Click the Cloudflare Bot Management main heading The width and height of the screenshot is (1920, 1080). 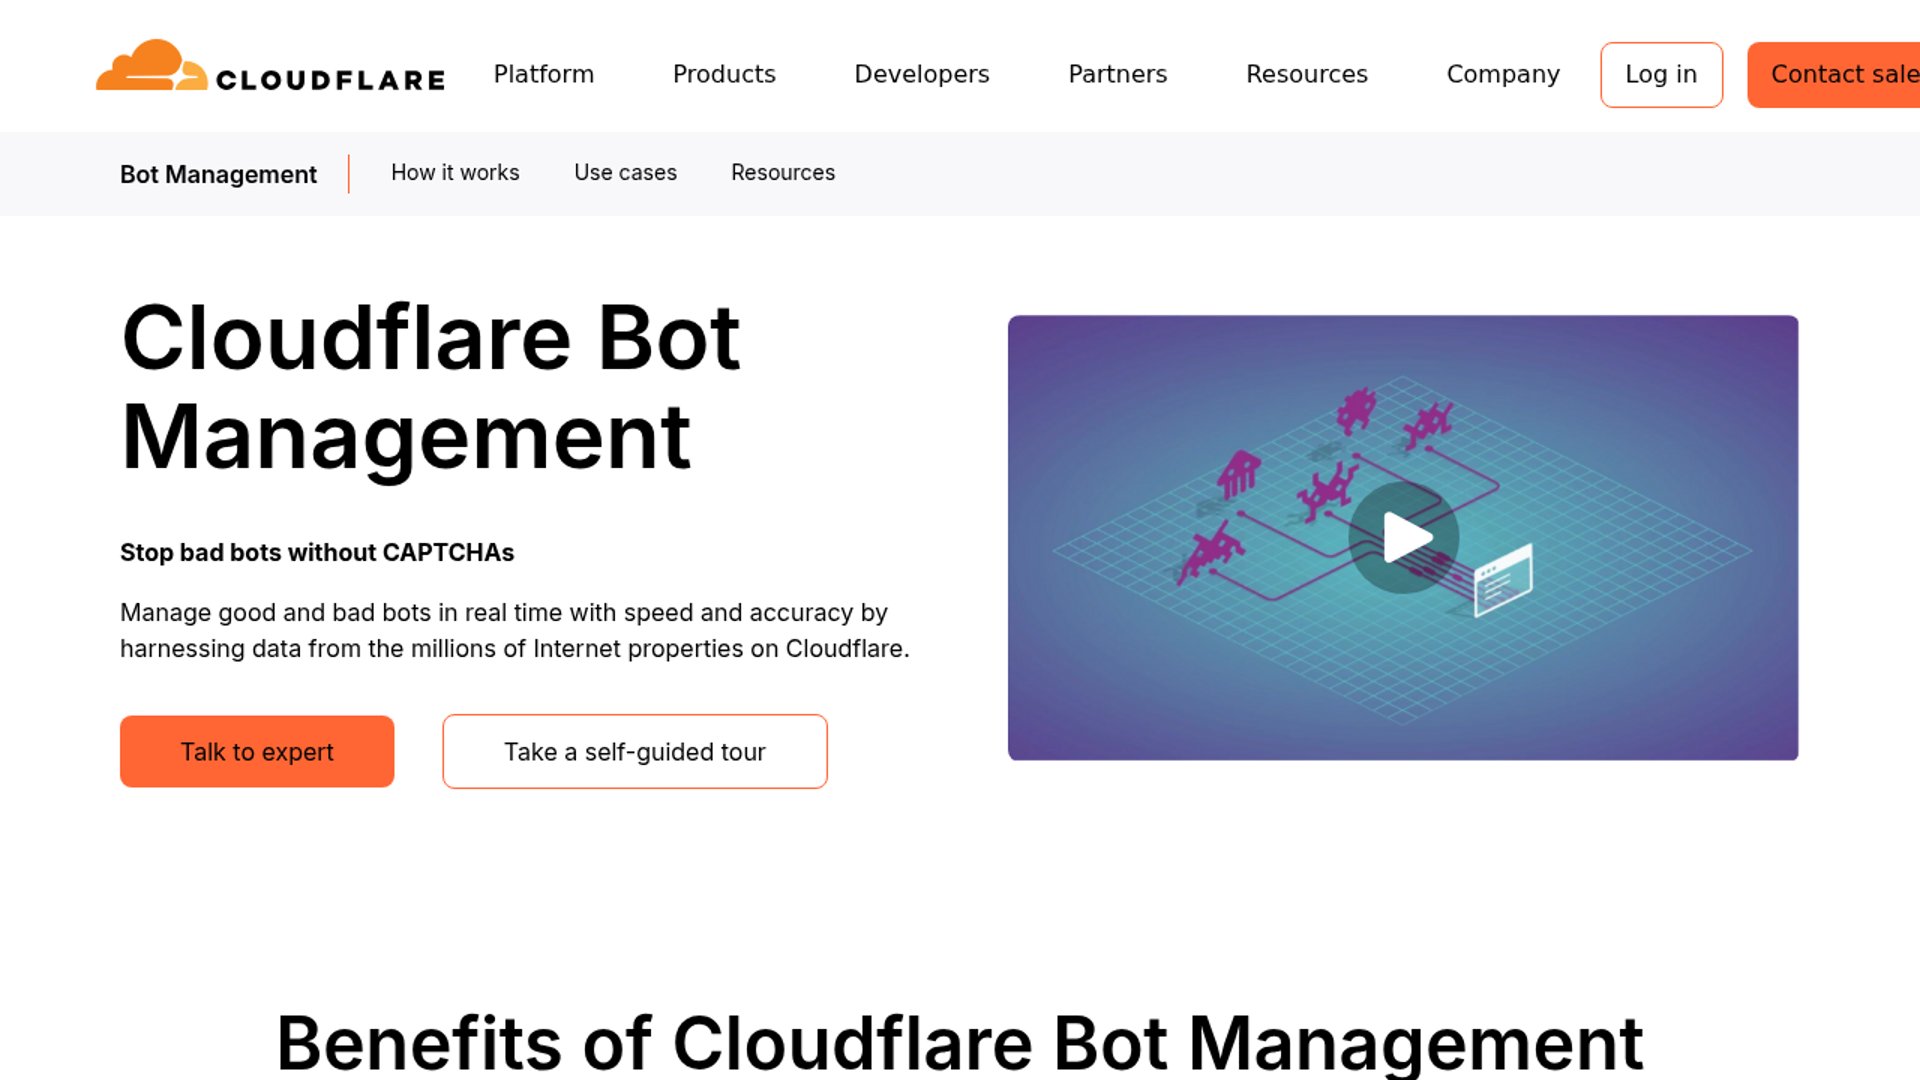[430, 387]
